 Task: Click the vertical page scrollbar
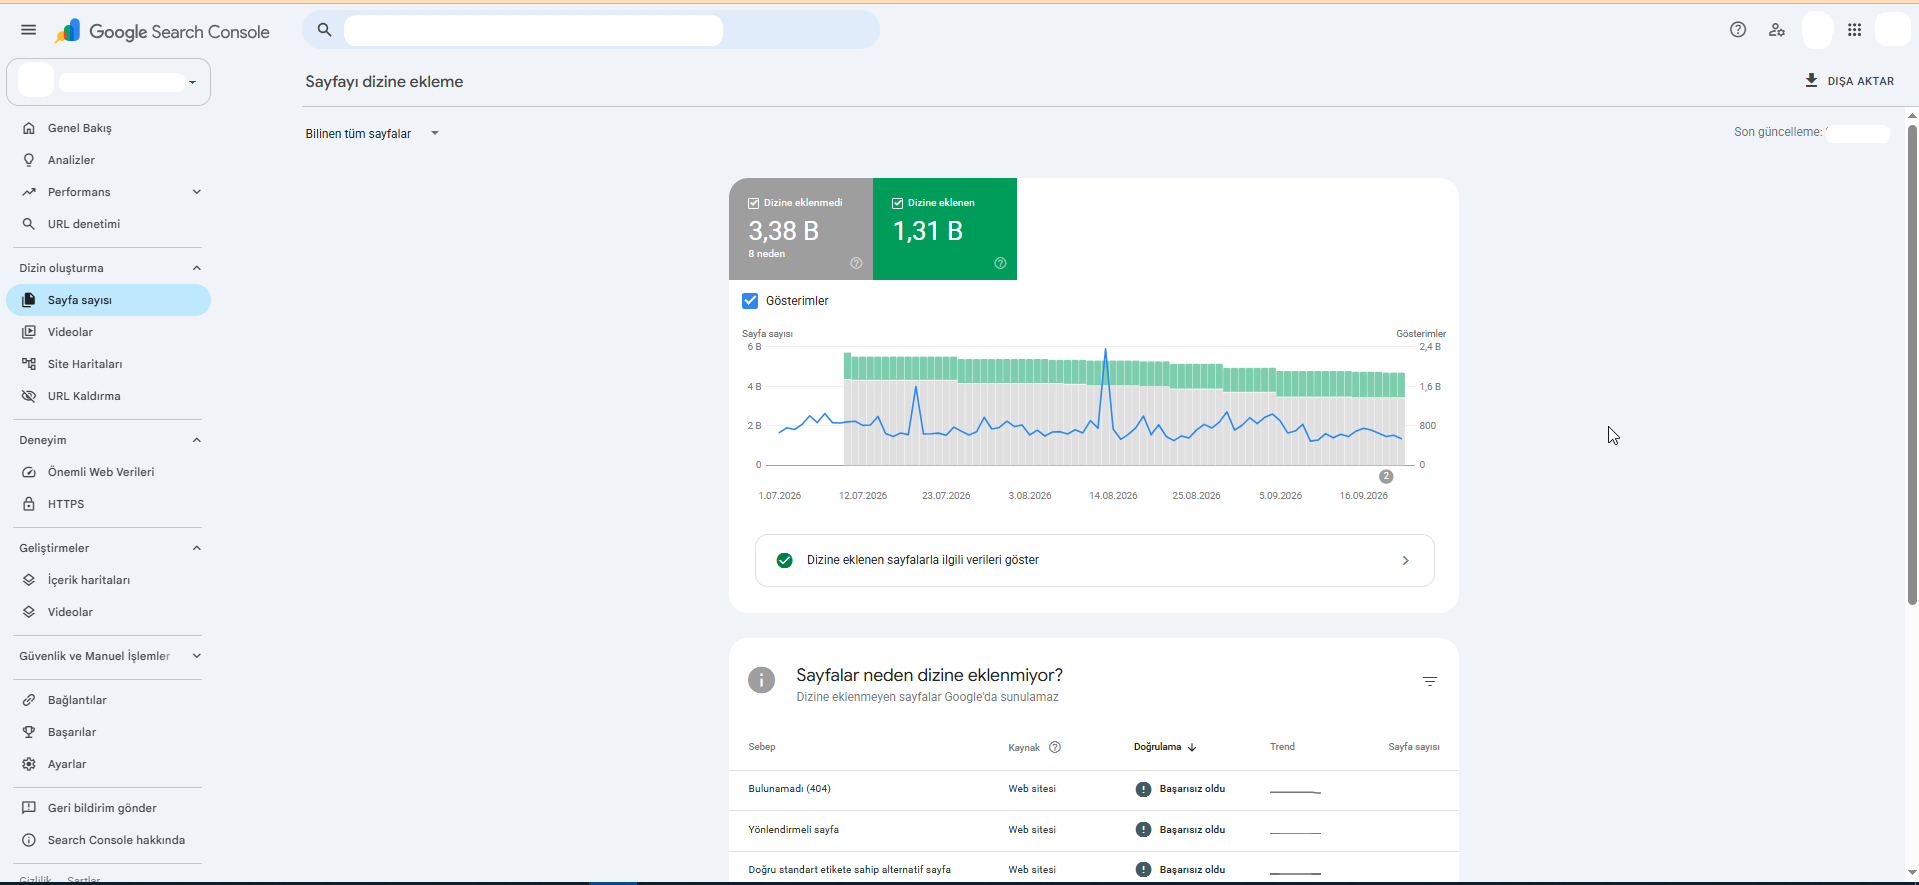[x=1912, y=365]
